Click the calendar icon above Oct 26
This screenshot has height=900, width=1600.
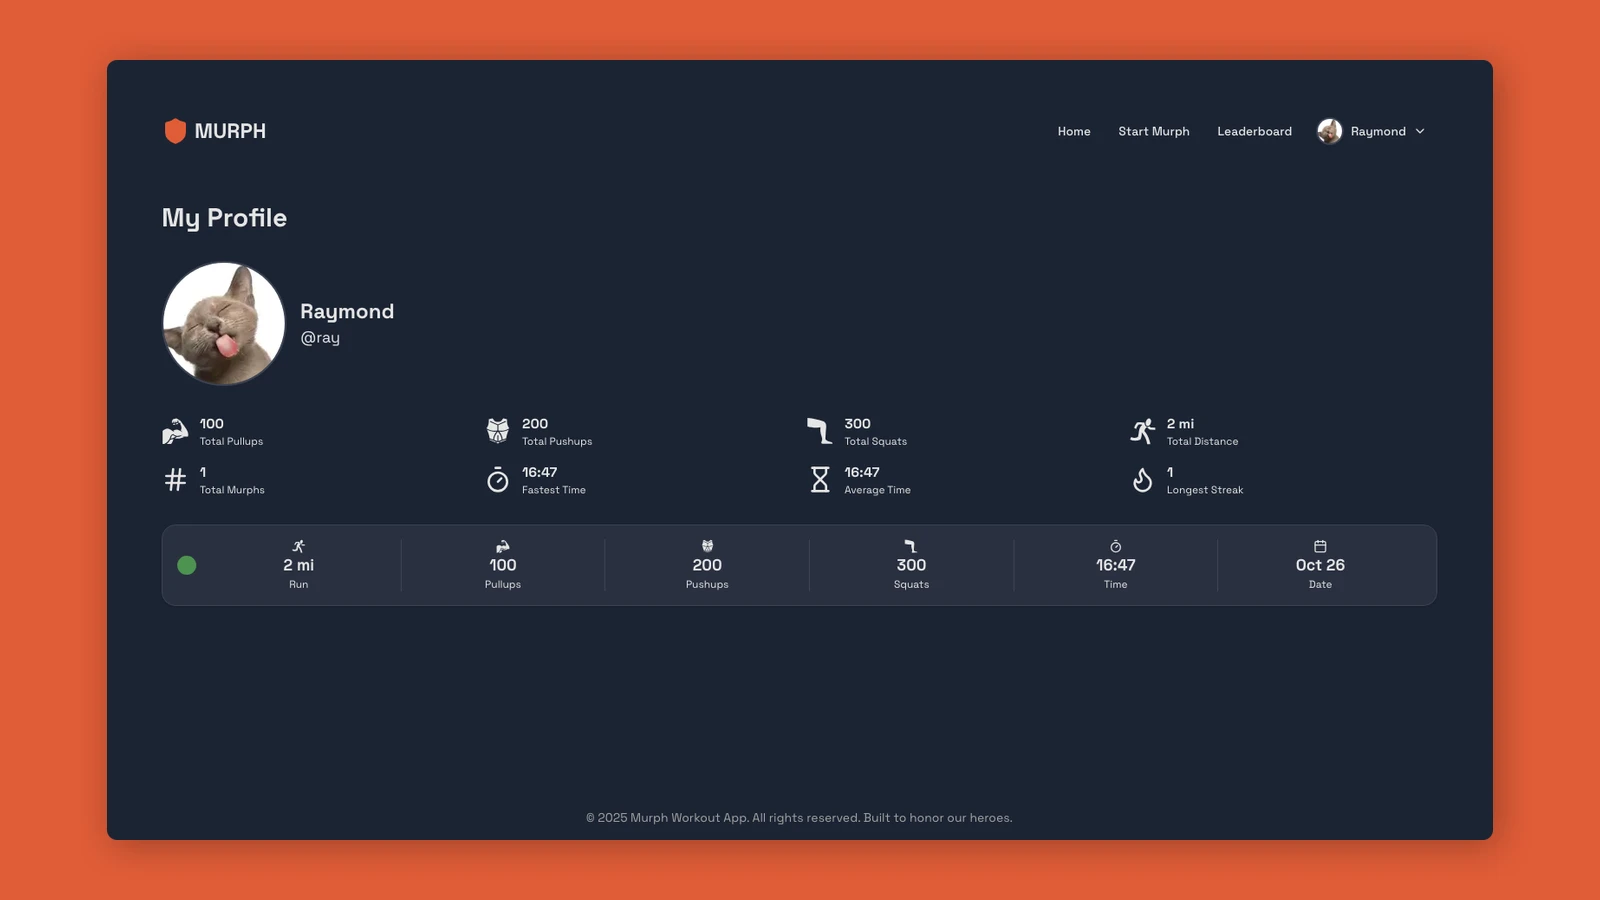click(1320, 546)
